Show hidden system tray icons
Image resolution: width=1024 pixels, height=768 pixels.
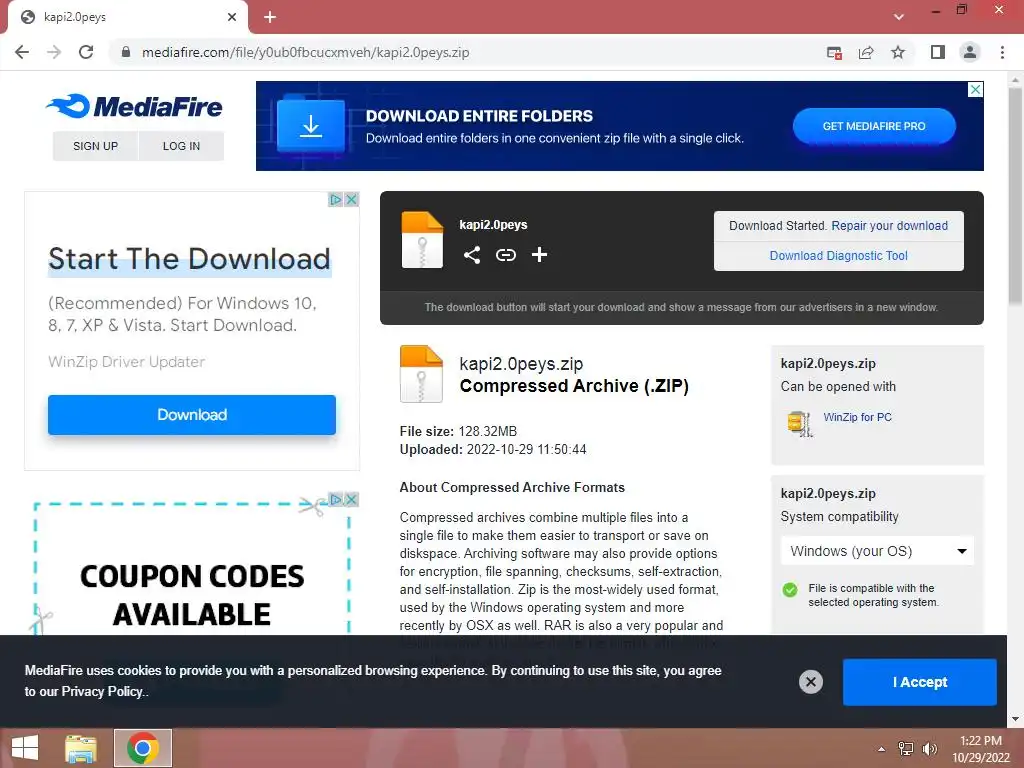[x=882, y=749]
